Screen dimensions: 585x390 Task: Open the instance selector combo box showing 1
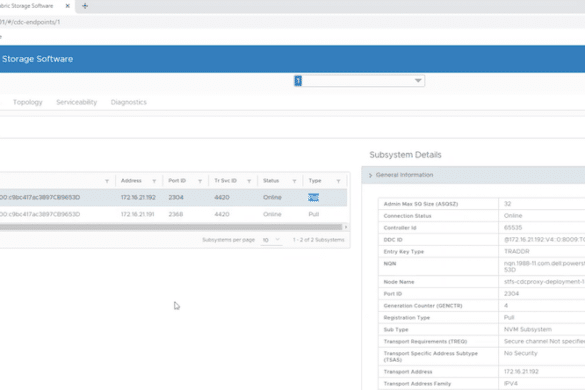click(x=359, y=81)
